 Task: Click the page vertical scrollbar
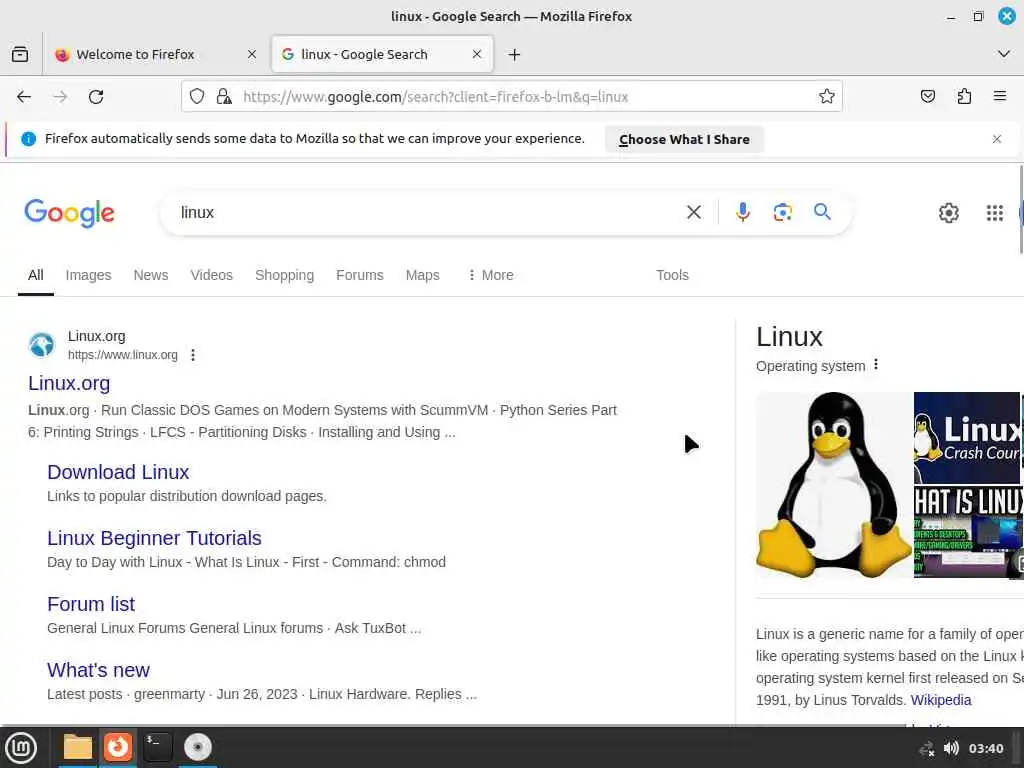coord(1021,209)
